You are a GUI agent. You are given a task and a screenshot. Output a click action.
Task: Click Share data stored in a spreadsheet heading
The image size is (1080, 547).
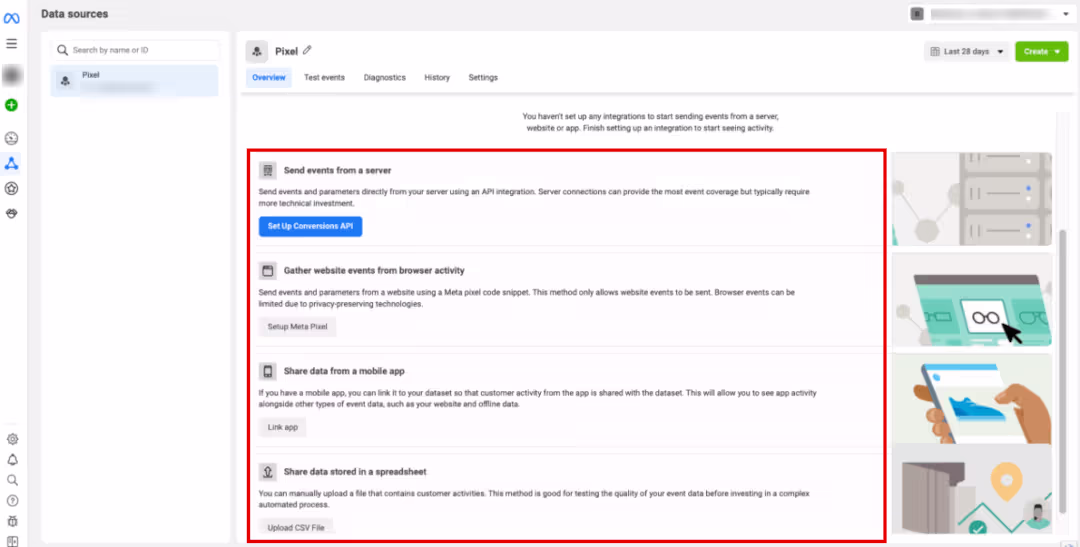[x=355, y=472]
